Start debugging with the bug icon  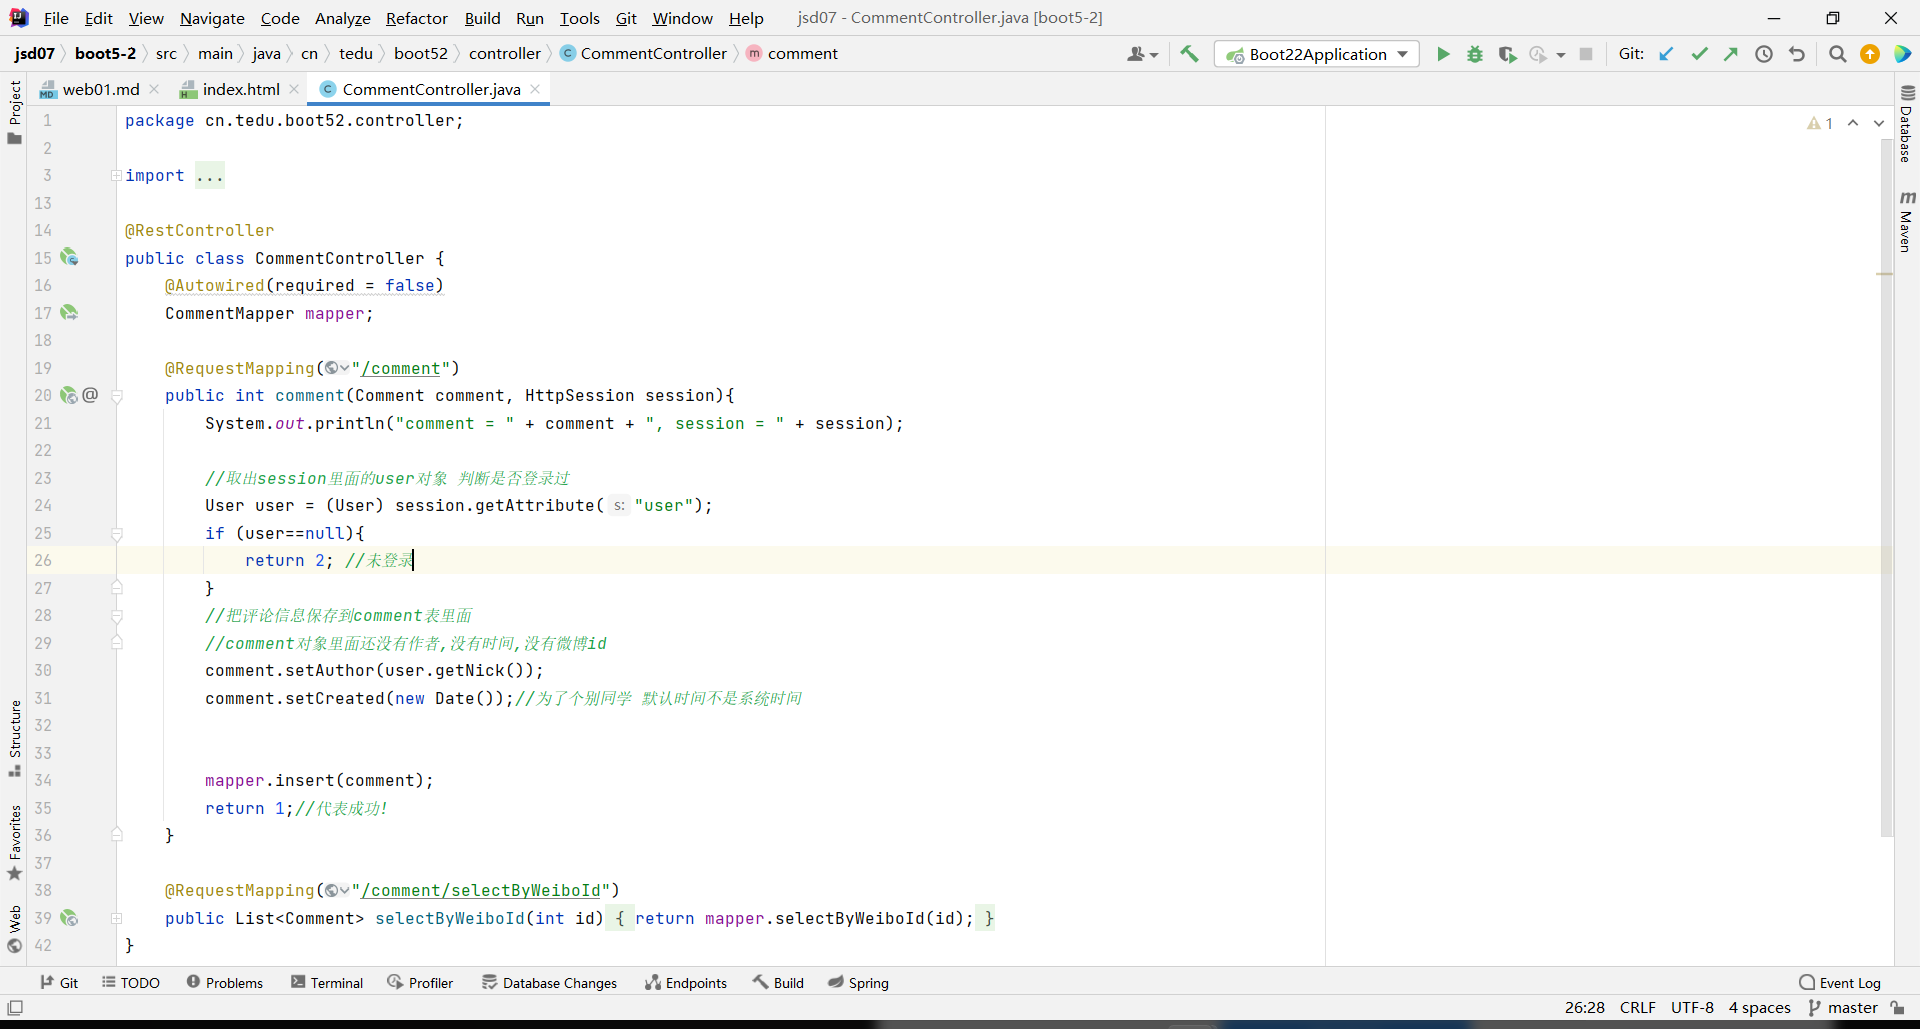[x=1475, y=54]
